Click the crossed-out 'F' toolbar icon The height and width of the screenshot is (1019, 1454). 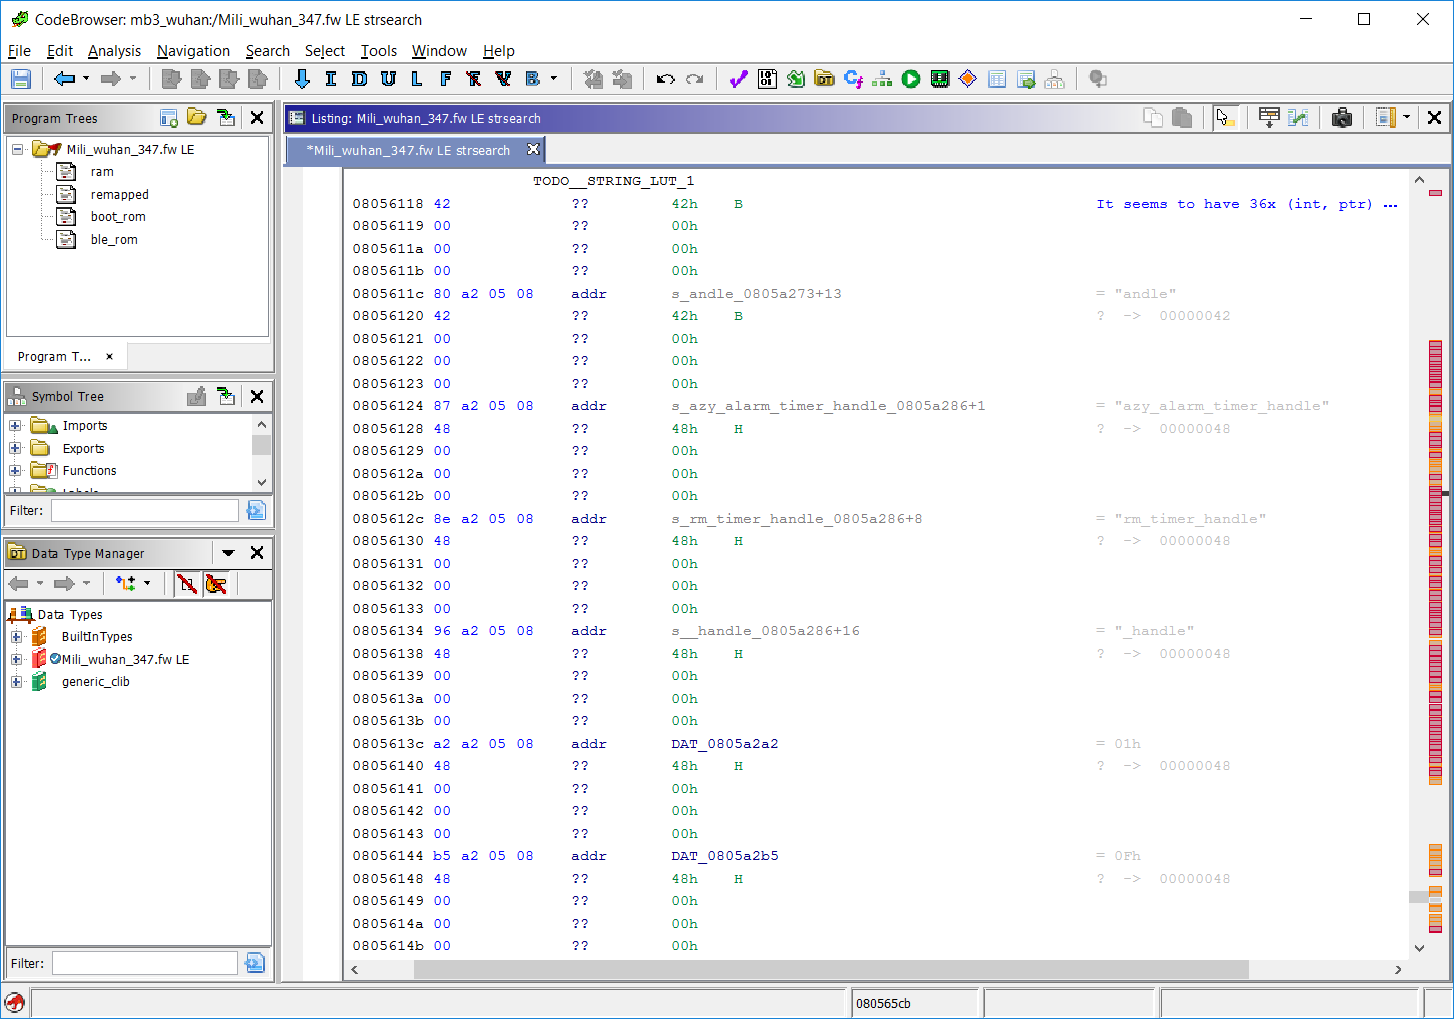point(474,79)
